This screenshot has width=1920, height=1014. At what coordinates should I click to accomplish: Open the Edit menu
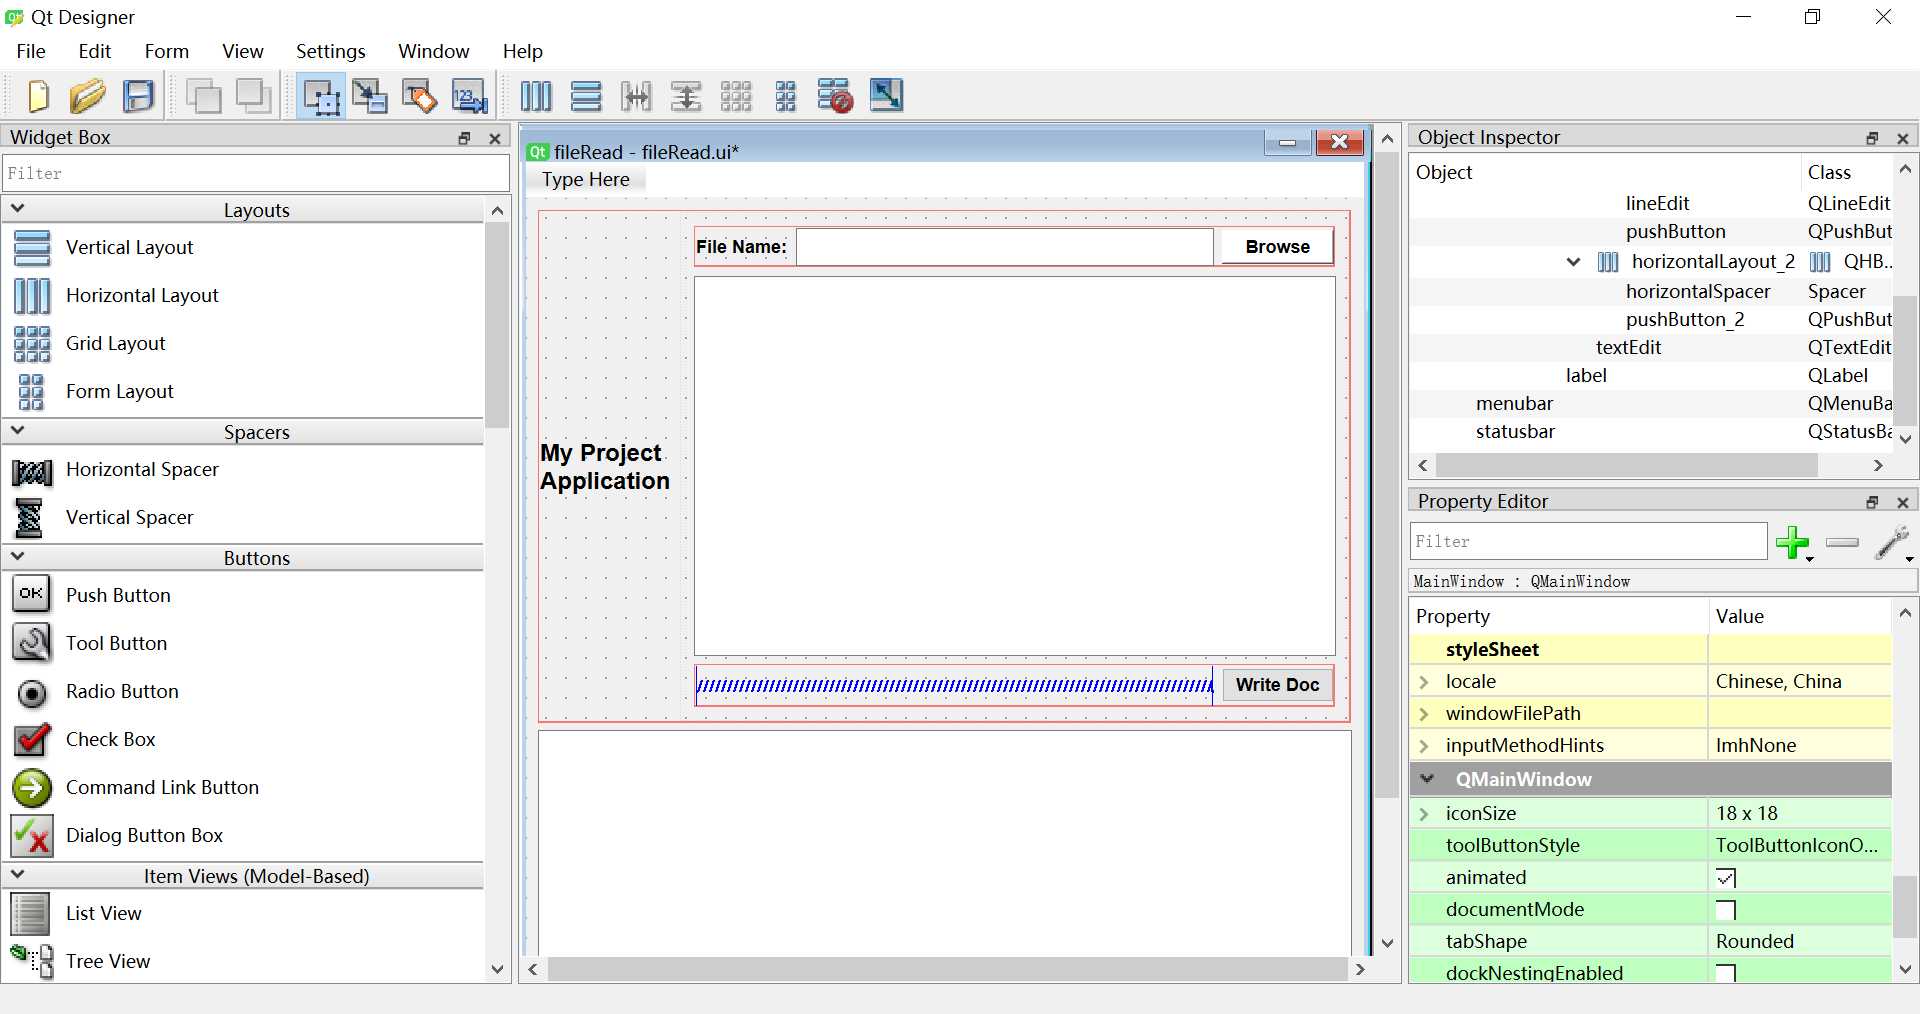click(95, 51)
